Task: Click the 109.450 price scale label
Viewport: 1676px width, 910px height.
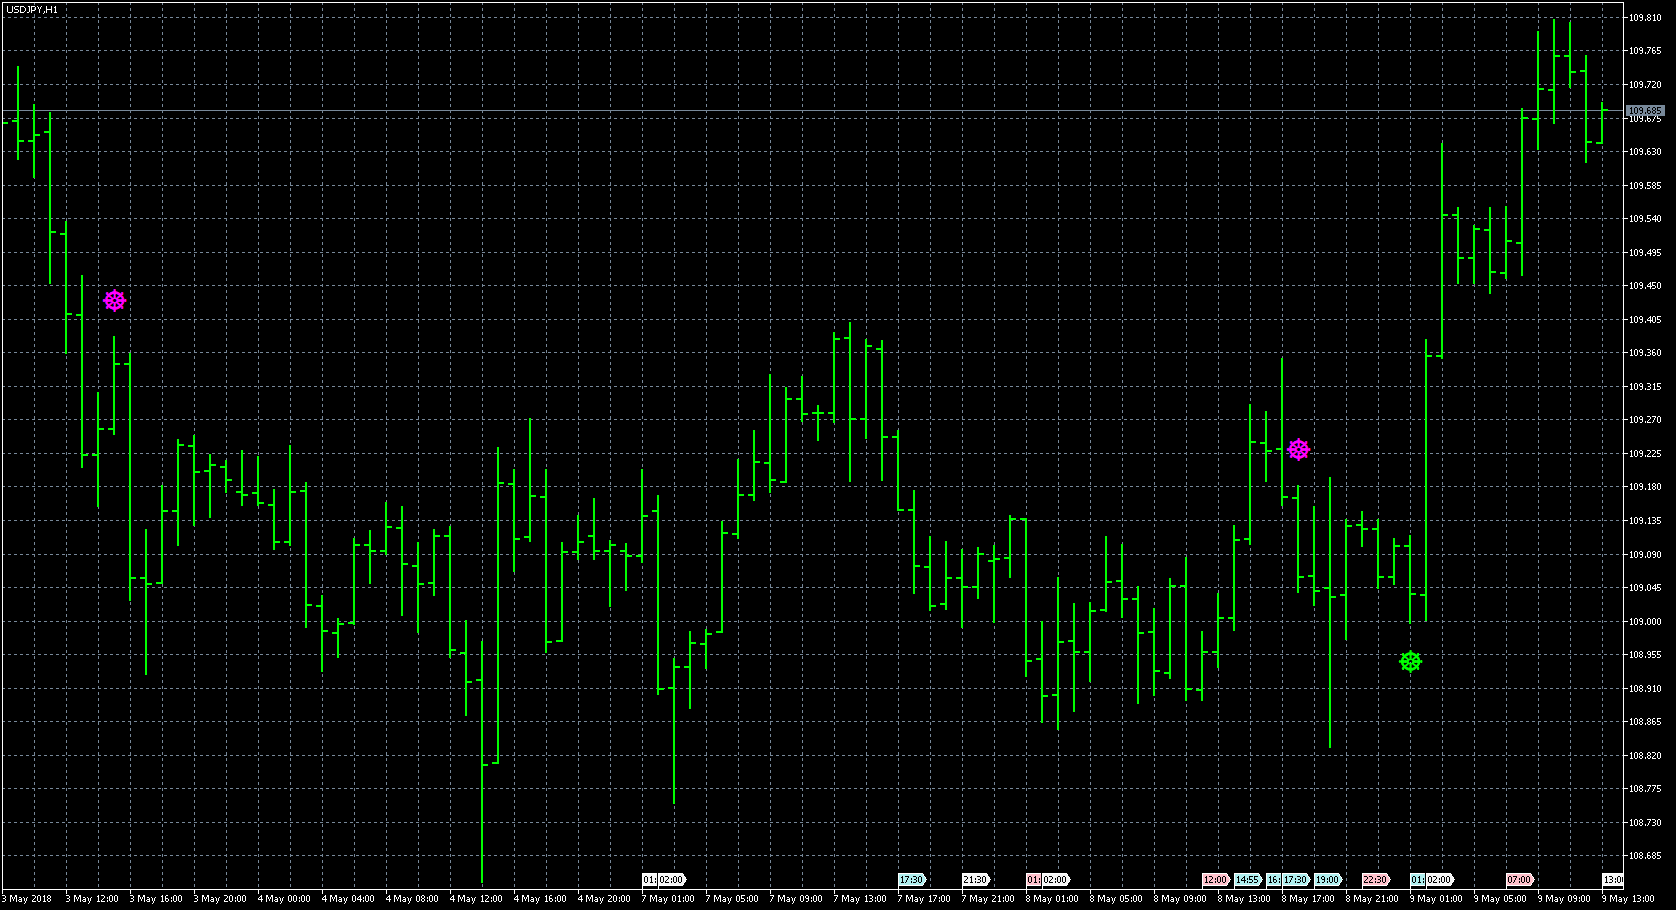Action: click(1645, 285)
